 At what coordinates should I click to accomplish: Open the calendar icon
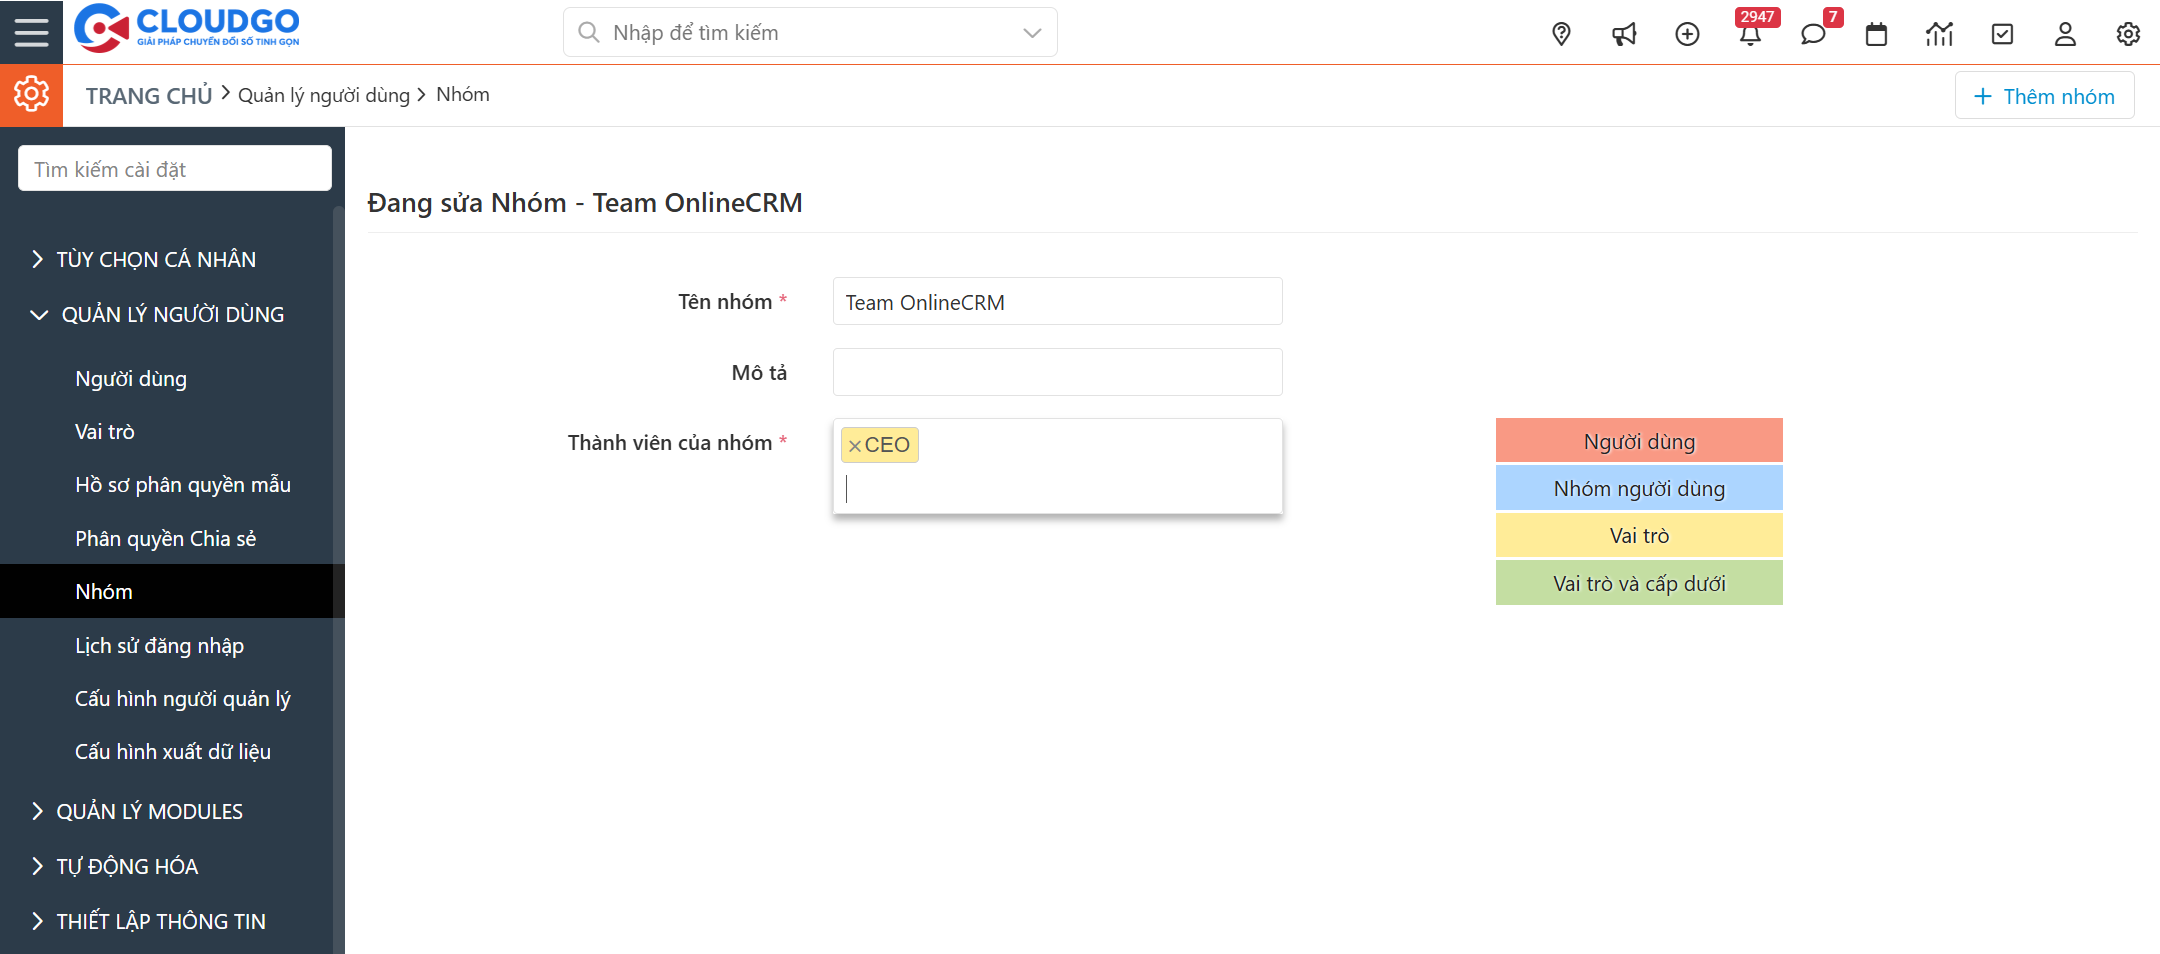[1876, 34]
